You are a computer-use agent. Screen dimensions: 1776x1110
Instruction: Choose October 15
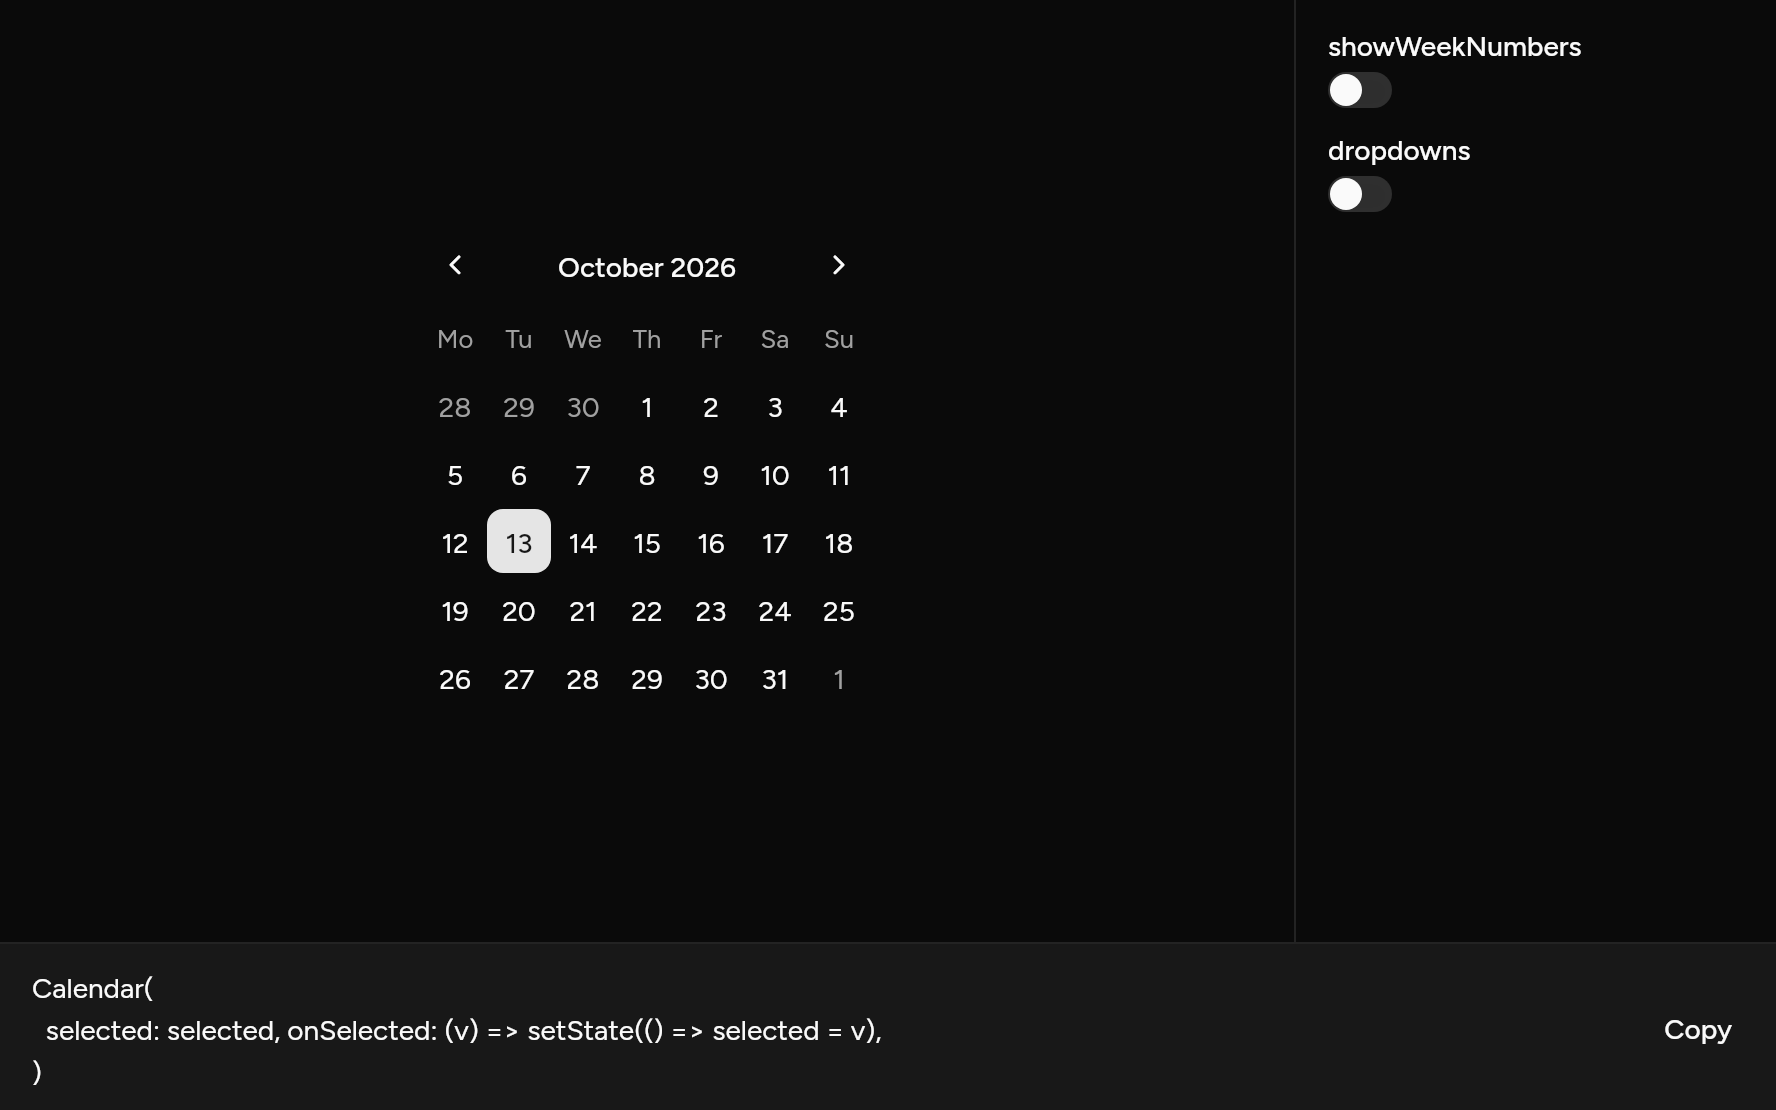tap(647, 543)
